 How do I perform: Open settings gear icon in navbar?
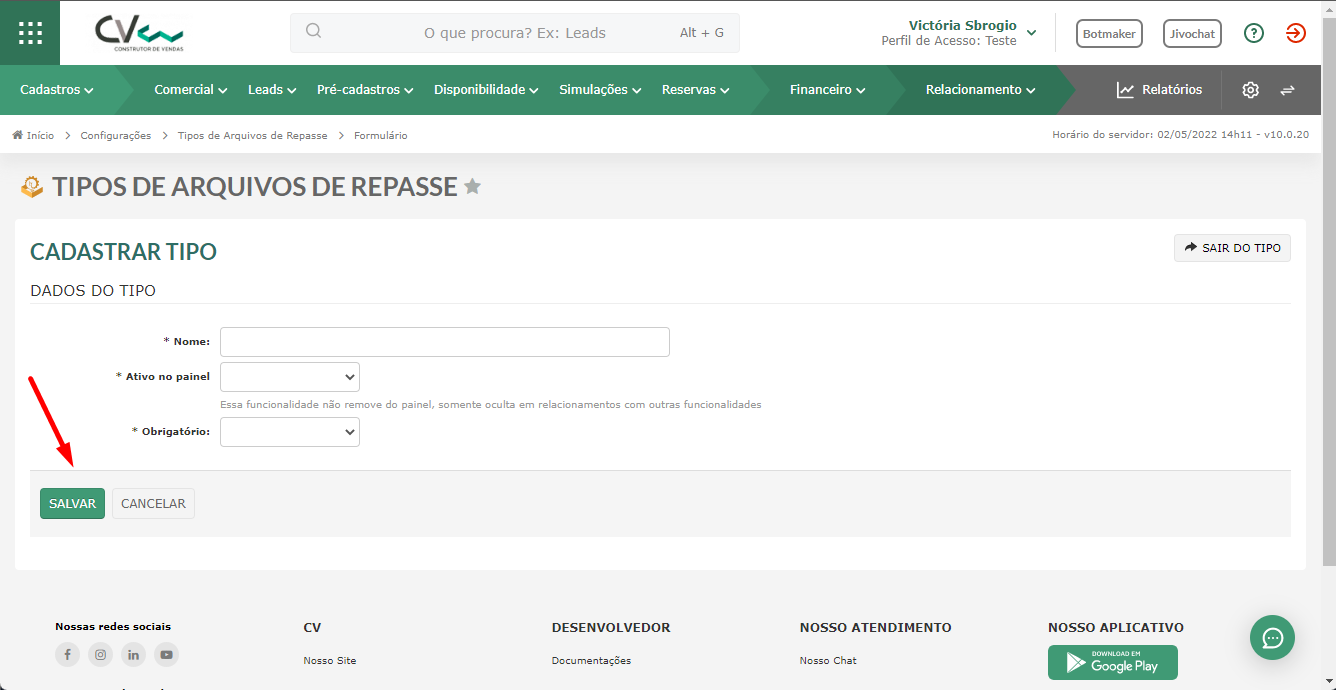click(1251, 90)
